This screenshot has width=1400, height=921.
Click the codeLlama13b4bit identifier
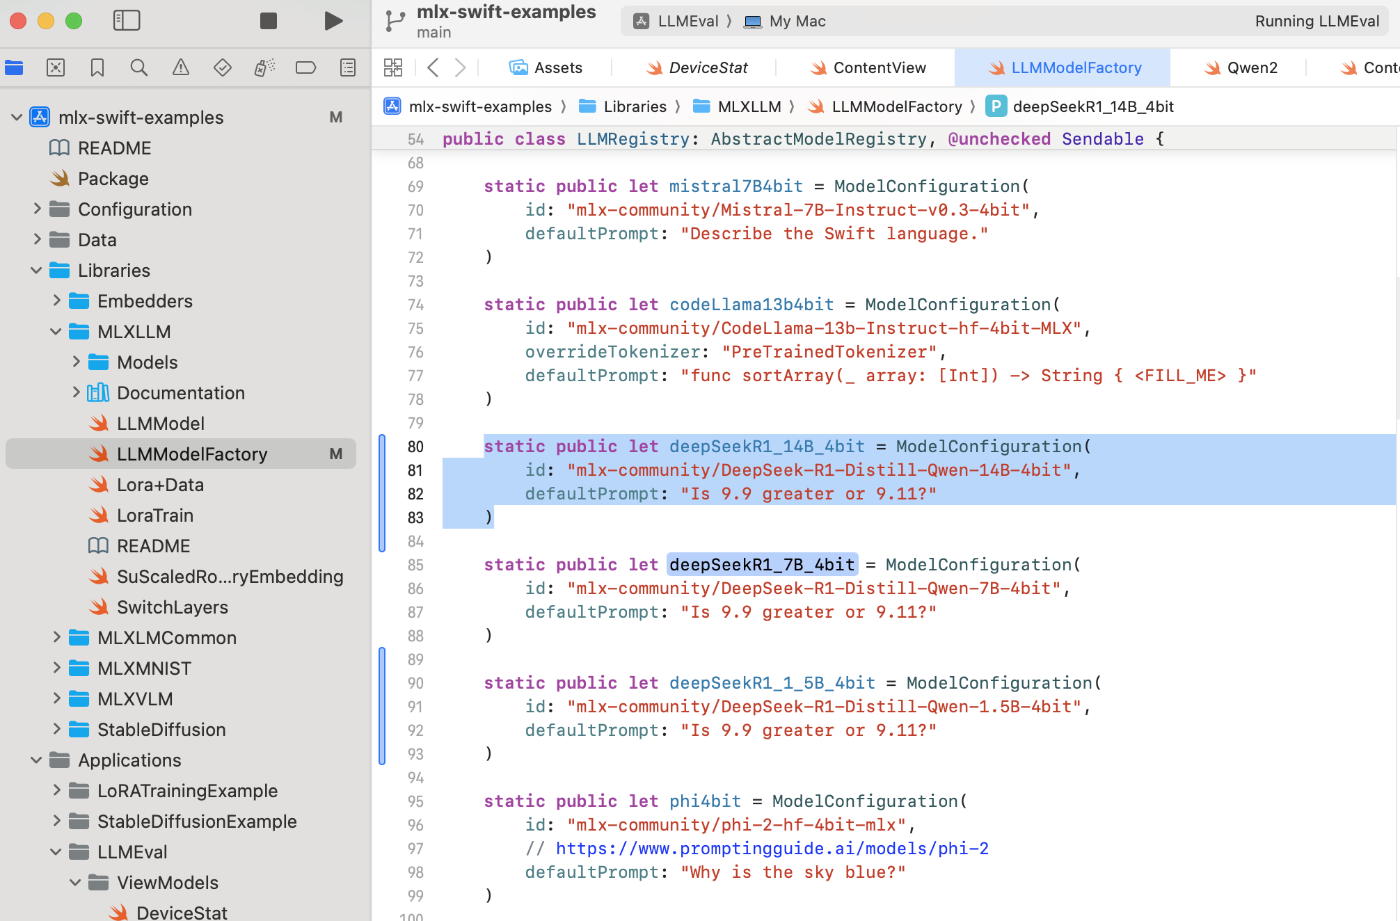751,304
